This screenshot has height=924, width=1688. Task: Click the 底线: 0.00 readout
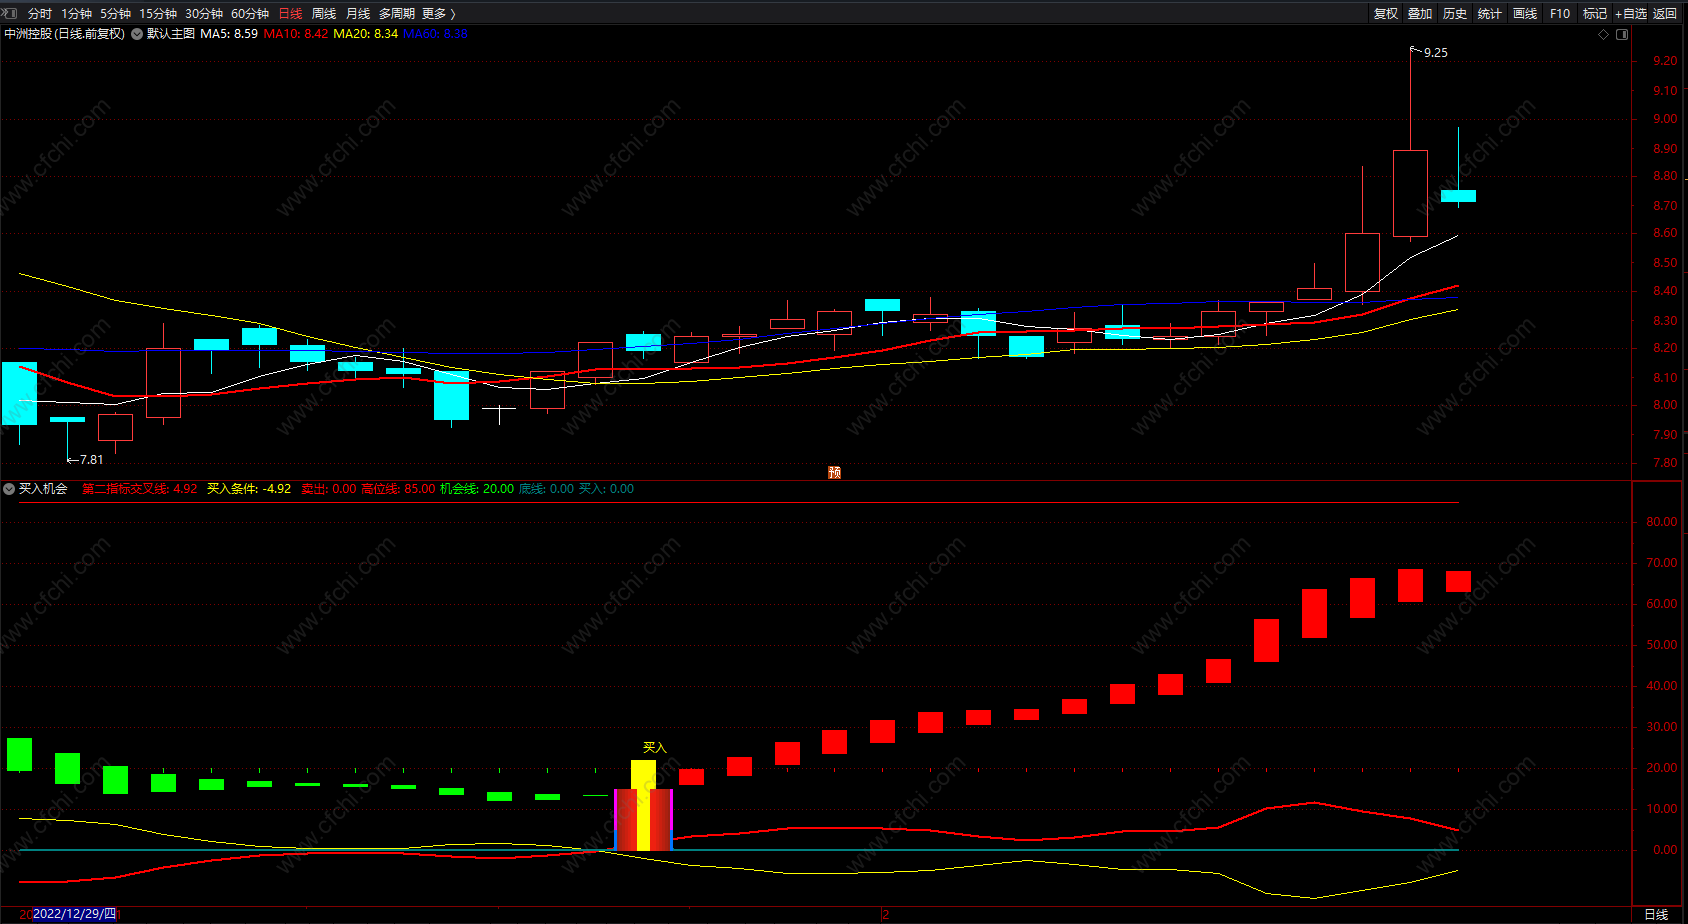tap(547, 489)
